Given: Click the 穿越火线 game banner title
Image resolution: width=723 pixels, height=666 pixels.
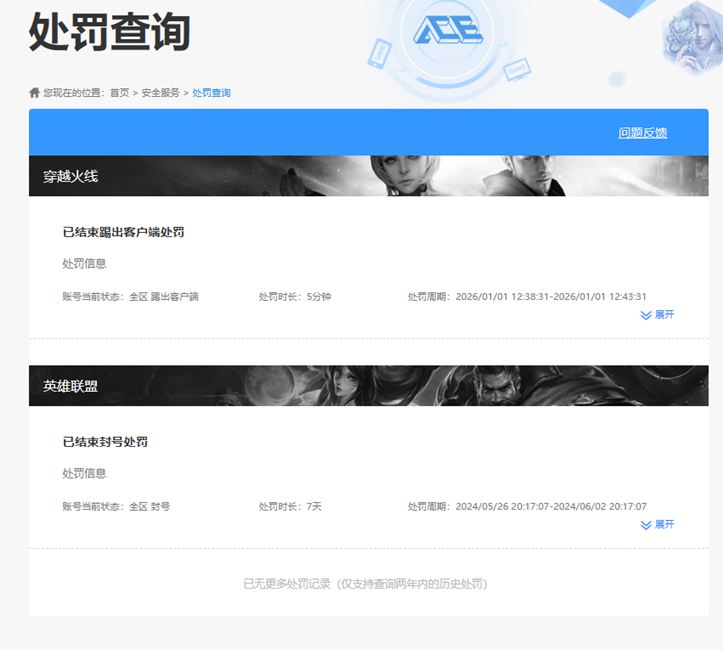Looking at the screenshot, I should [x=70, y=177].
